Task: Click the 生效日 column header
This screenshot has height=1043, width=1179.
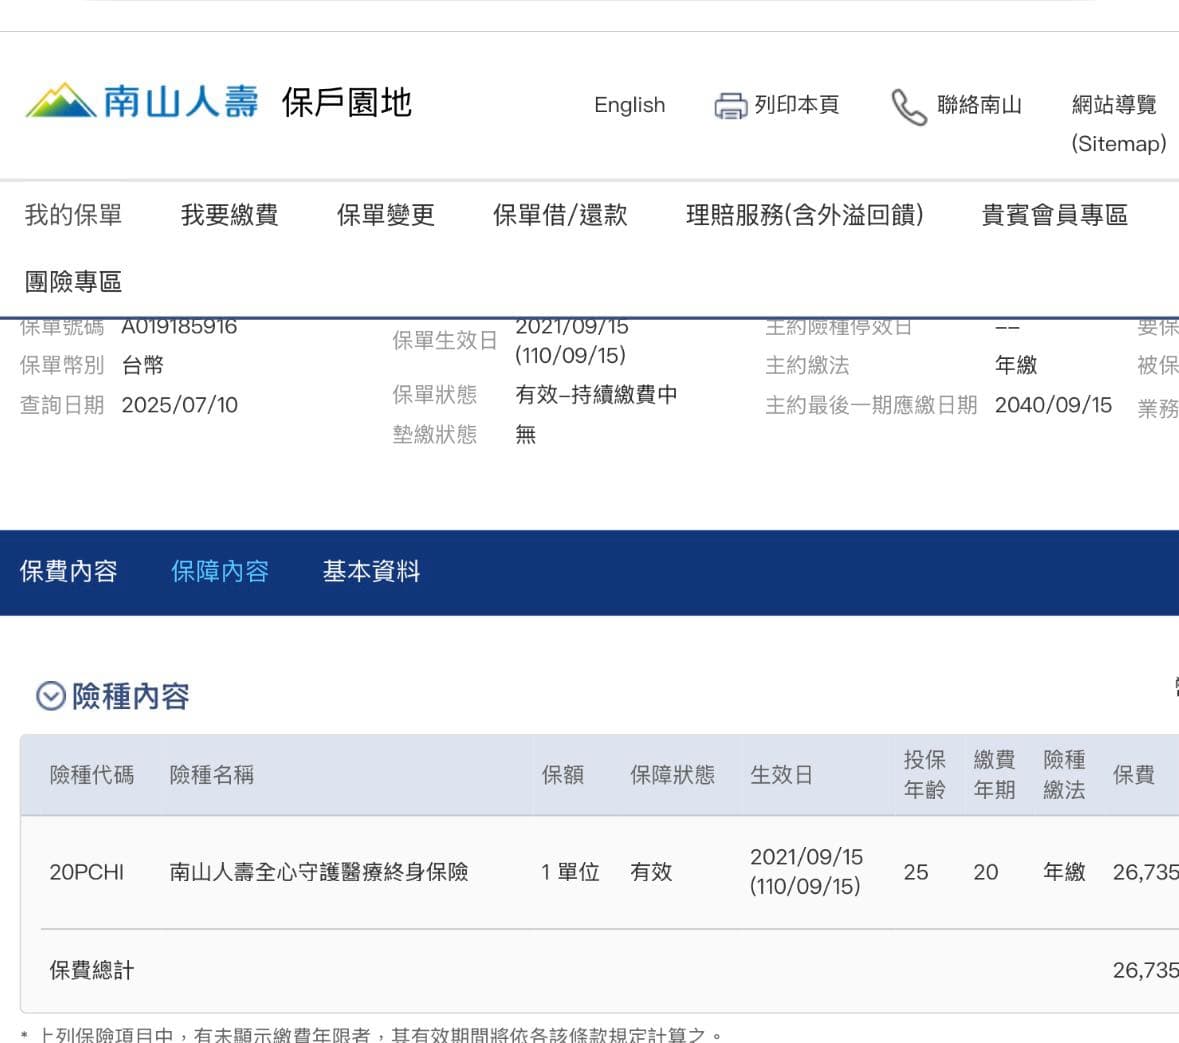Action: [x=782, y=775]
